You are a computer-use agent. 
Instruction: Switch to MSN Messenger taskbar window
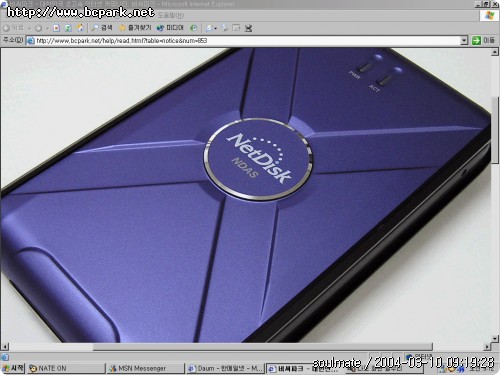[146, 368]
